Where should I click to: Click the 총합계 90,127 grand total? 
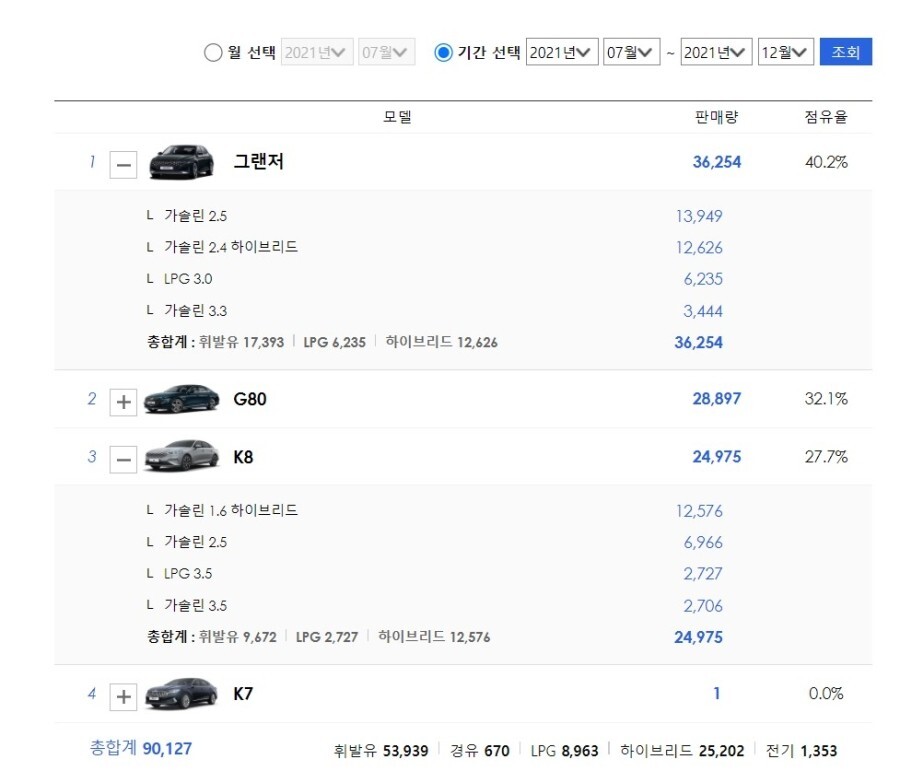[x=141, y=749]
